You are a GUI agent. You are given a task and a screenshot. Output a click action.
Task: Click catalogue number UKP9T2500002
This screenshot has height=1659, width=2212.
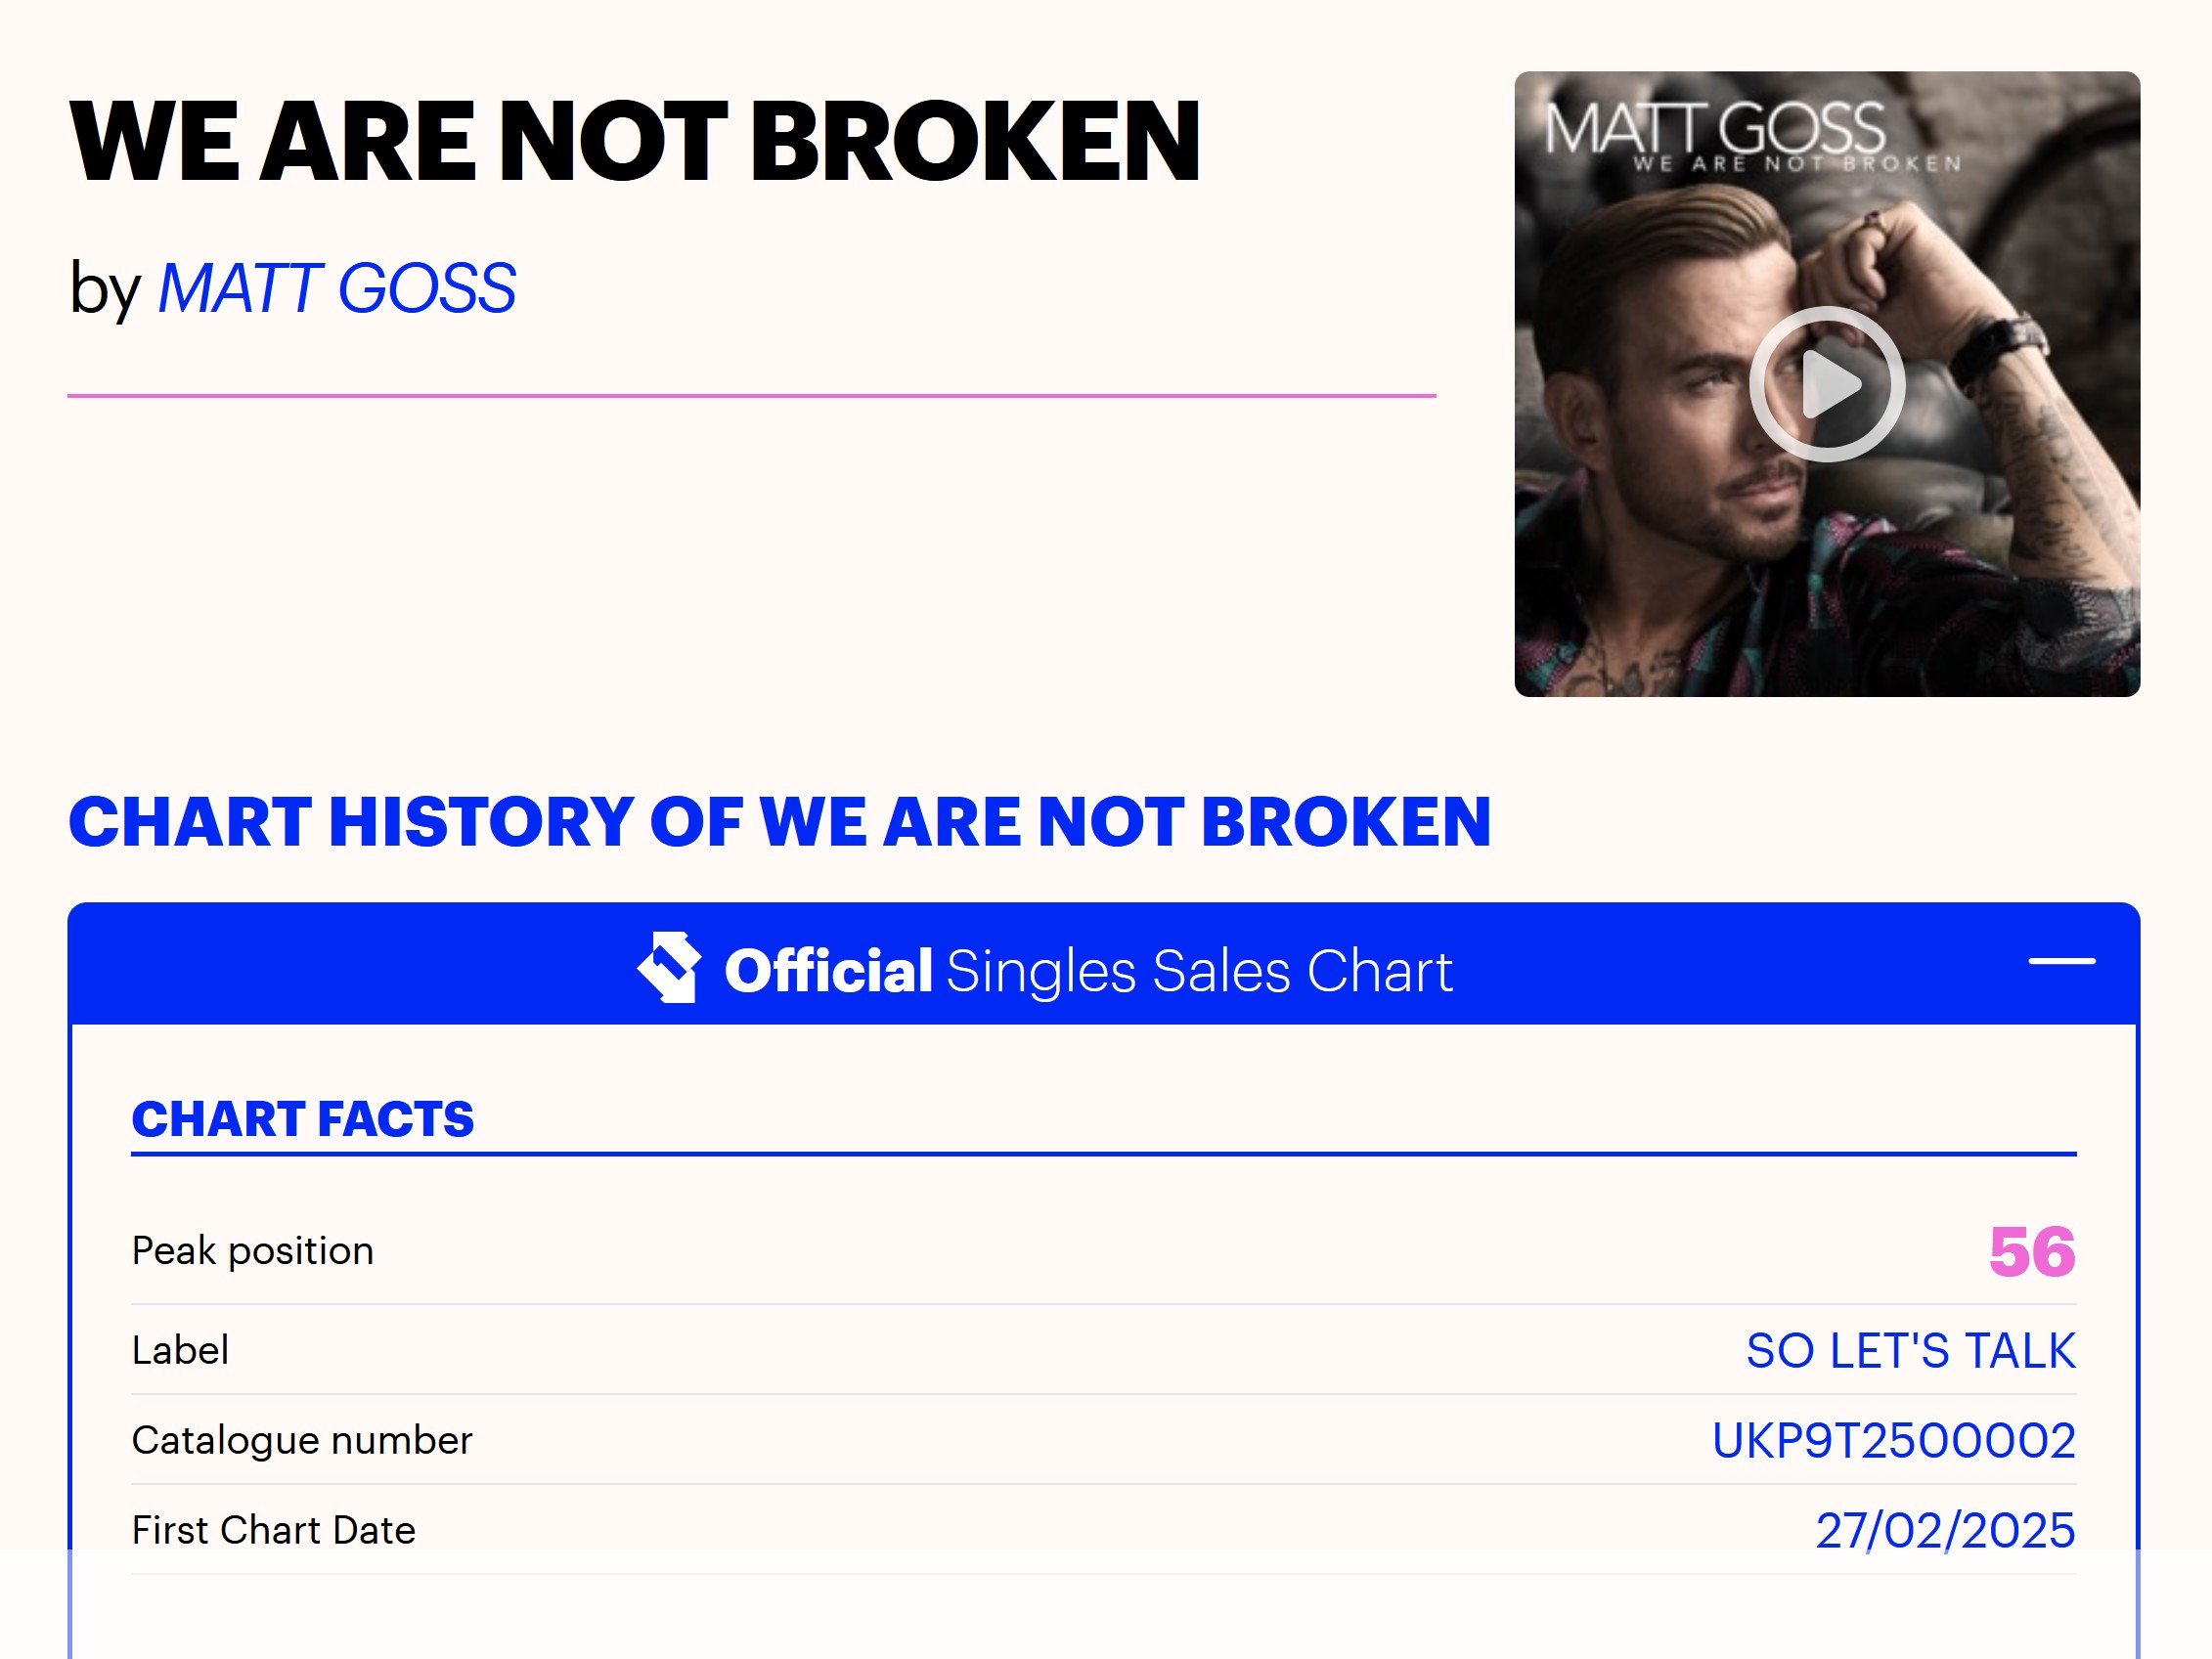[x=1893, y=1440]
